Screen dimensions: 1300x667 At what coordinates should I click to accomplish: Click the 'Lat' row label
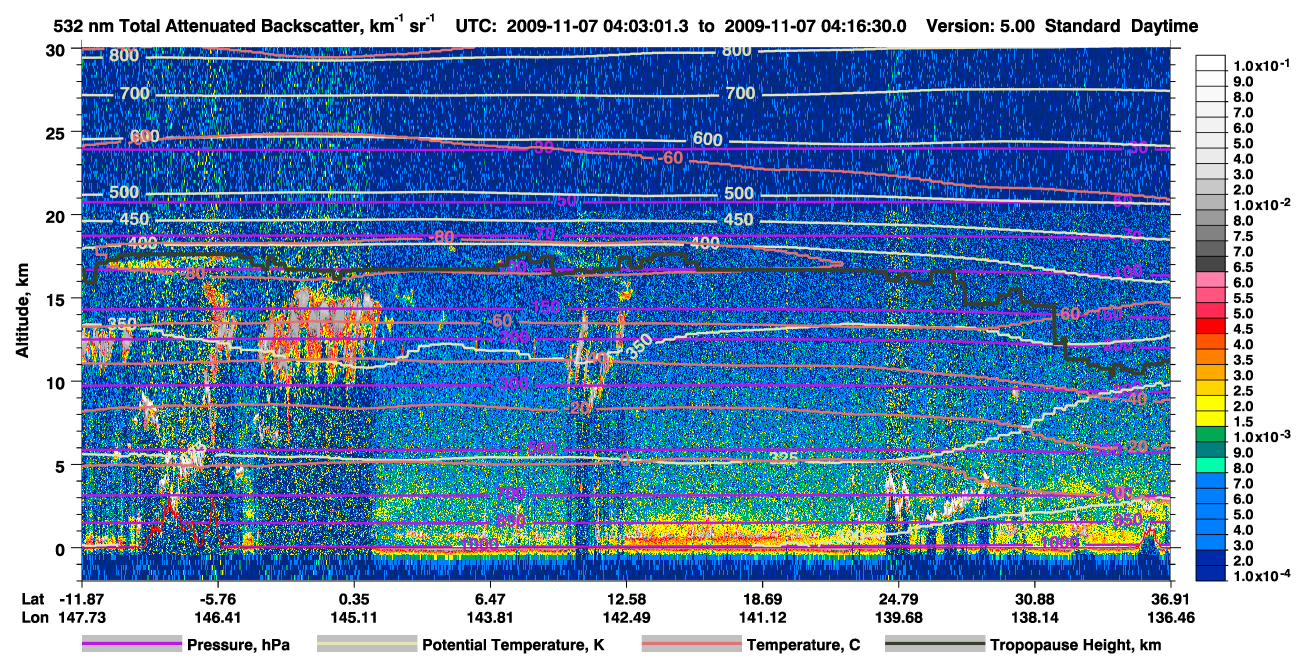33,598
